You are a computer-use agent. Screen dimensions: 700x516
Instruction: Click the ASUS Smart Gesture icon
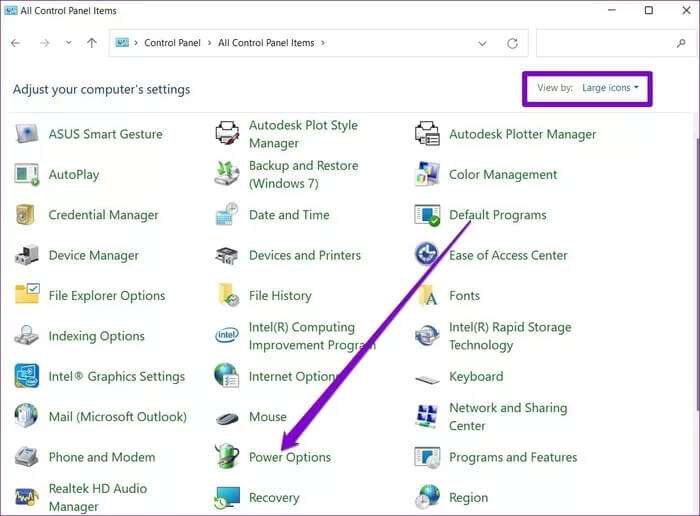click(x=26, y=134)
